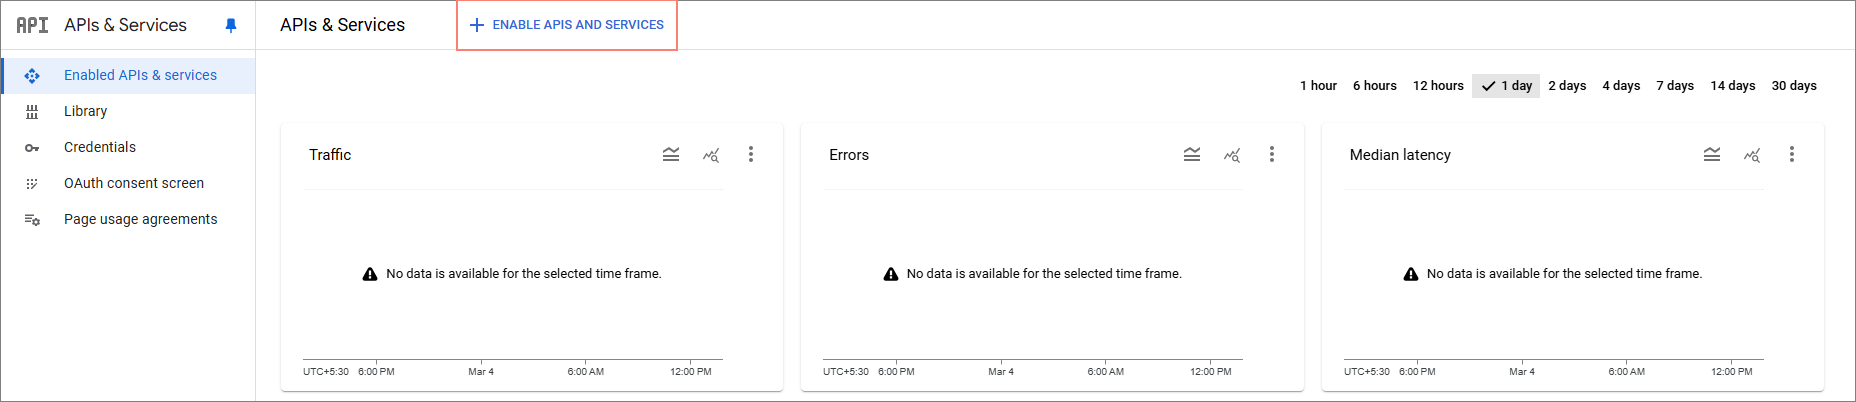This screenshot has height=402, width=1856.
Task: Open Traffic chart more options menu
Action: click(751, 155)
